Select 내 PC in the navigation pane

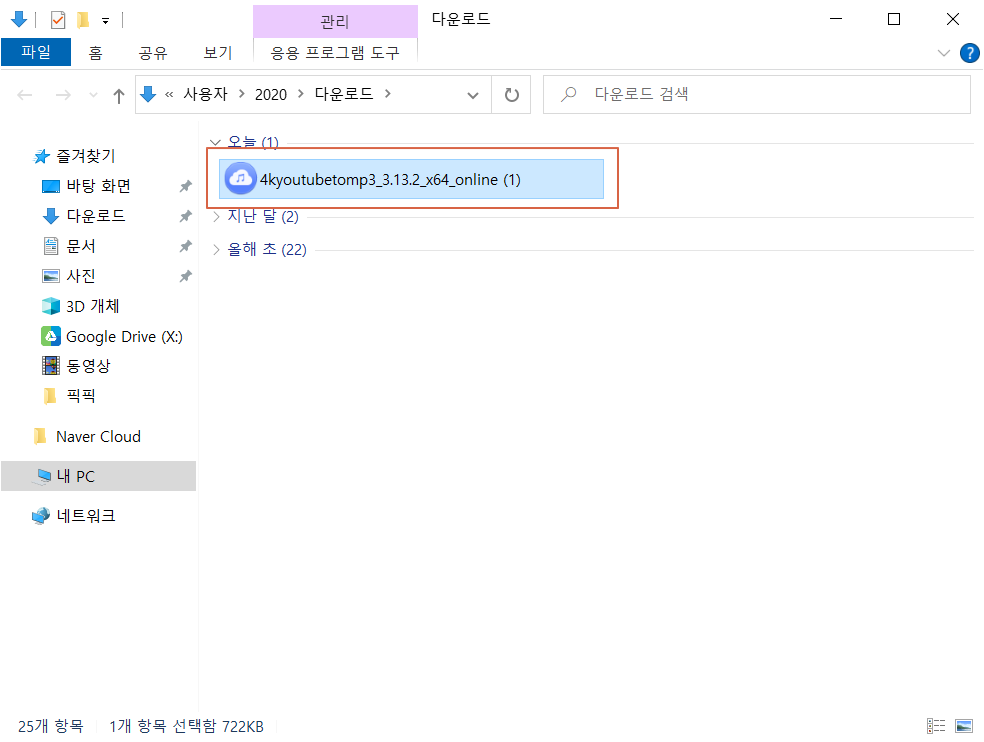tap(99, 476)
